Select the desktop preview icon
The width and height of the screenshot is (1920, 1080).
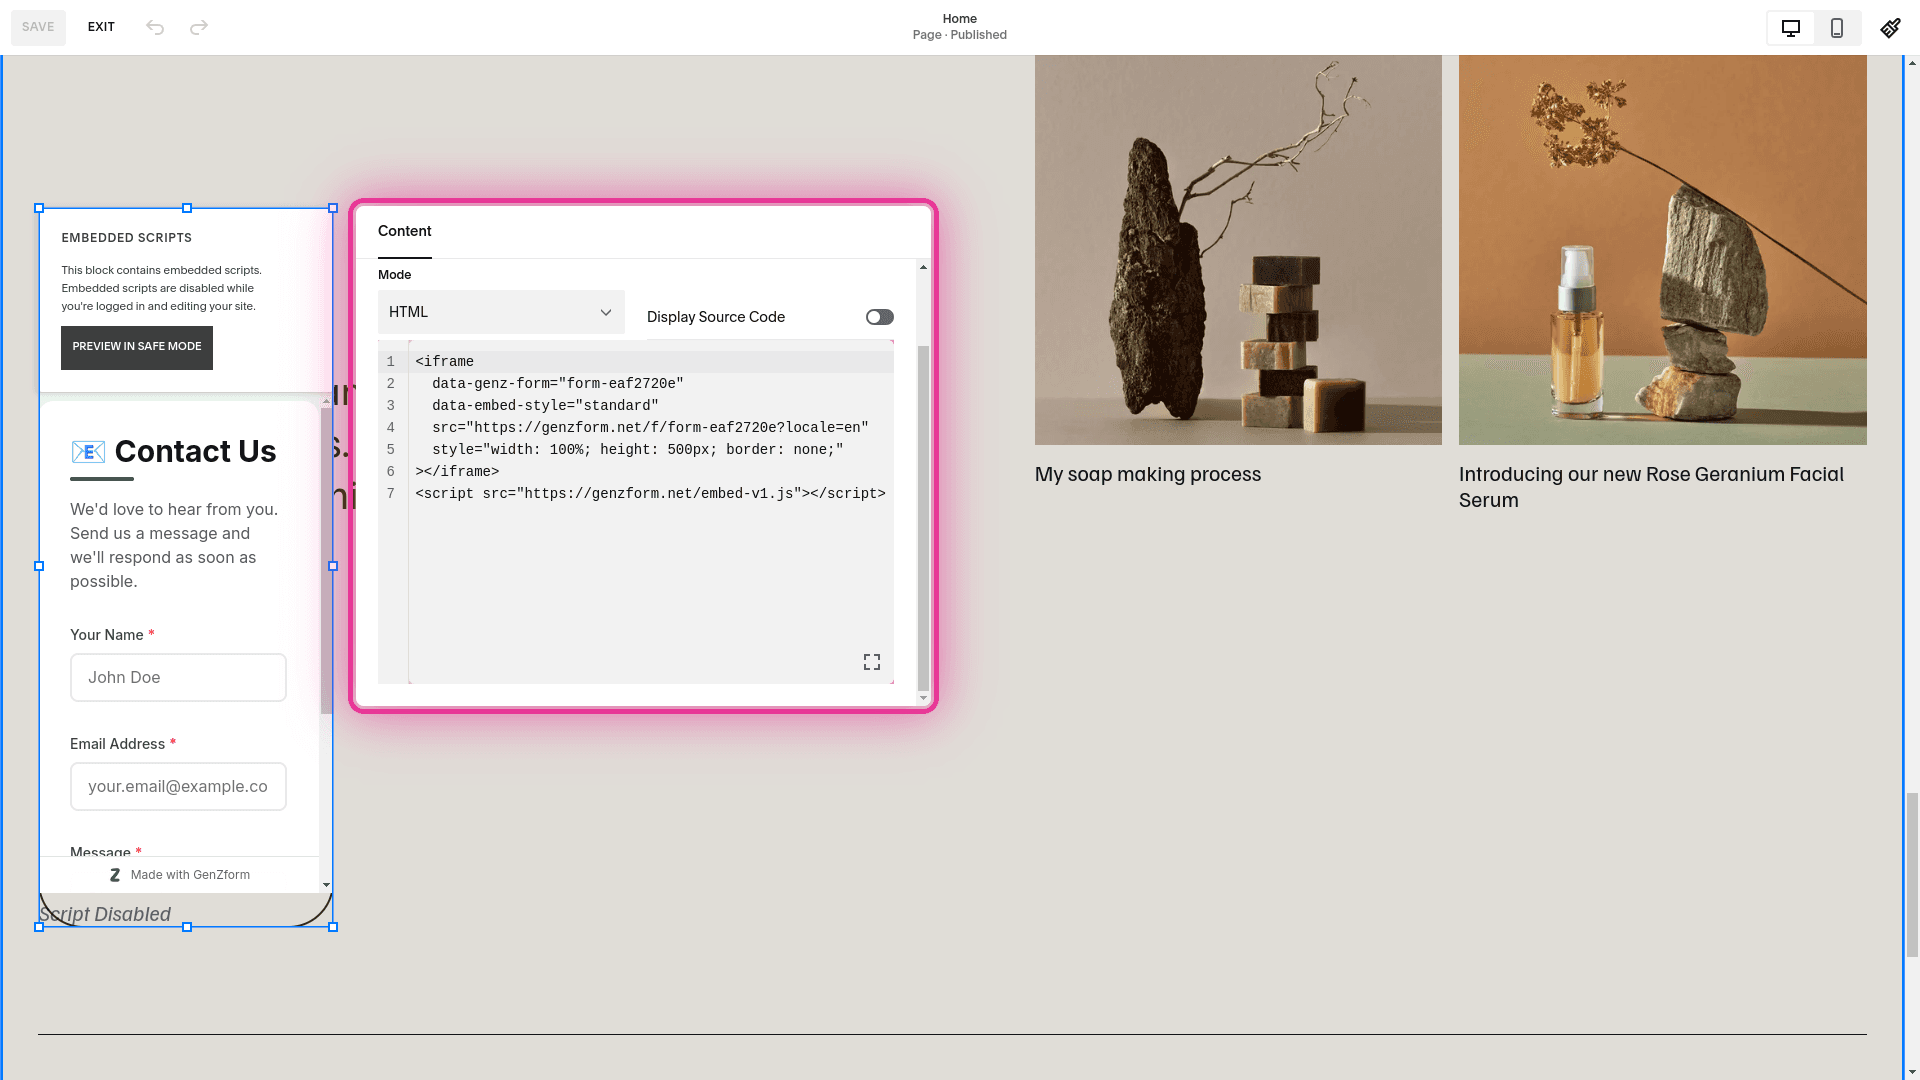[x=1790, y=27]
